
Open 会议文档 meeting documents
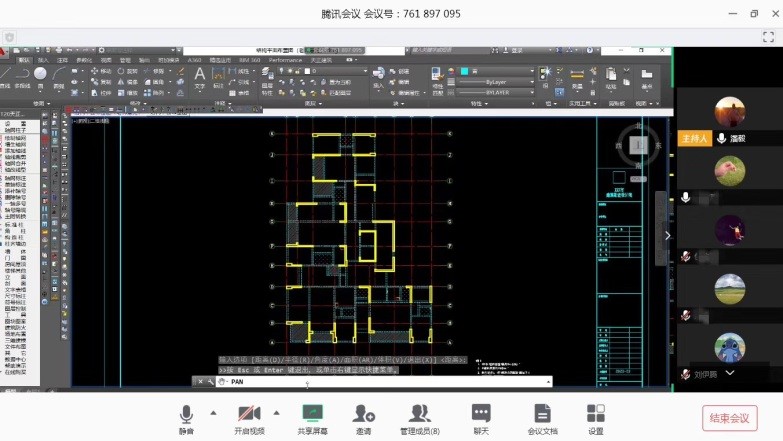tap(542, 418)
